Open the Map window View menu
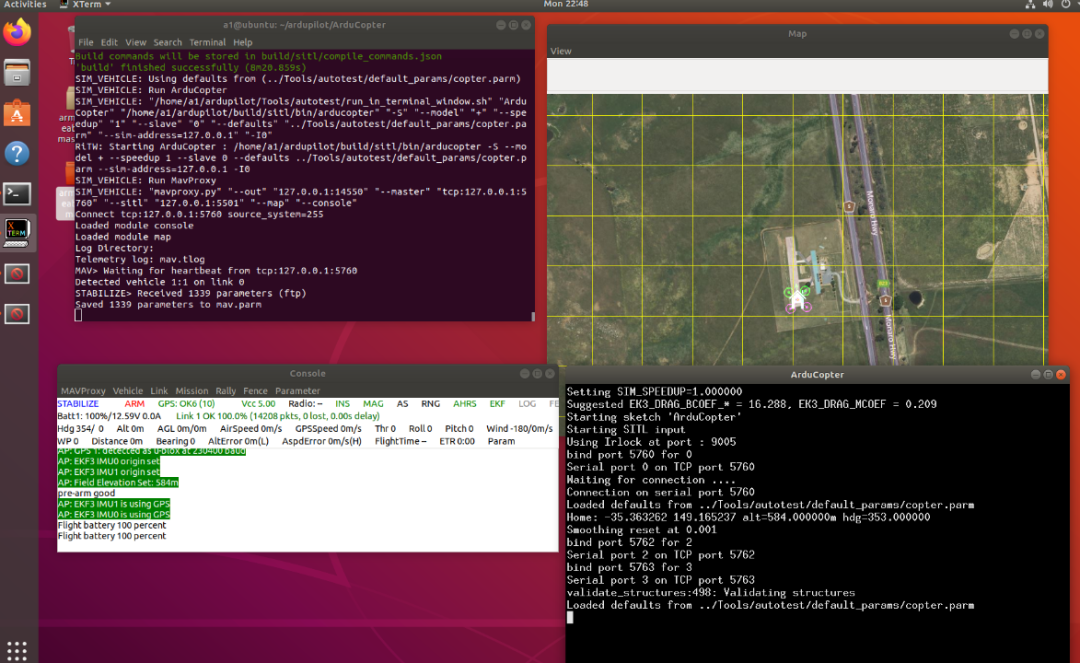1080x663 pixels. click(561, 51)
